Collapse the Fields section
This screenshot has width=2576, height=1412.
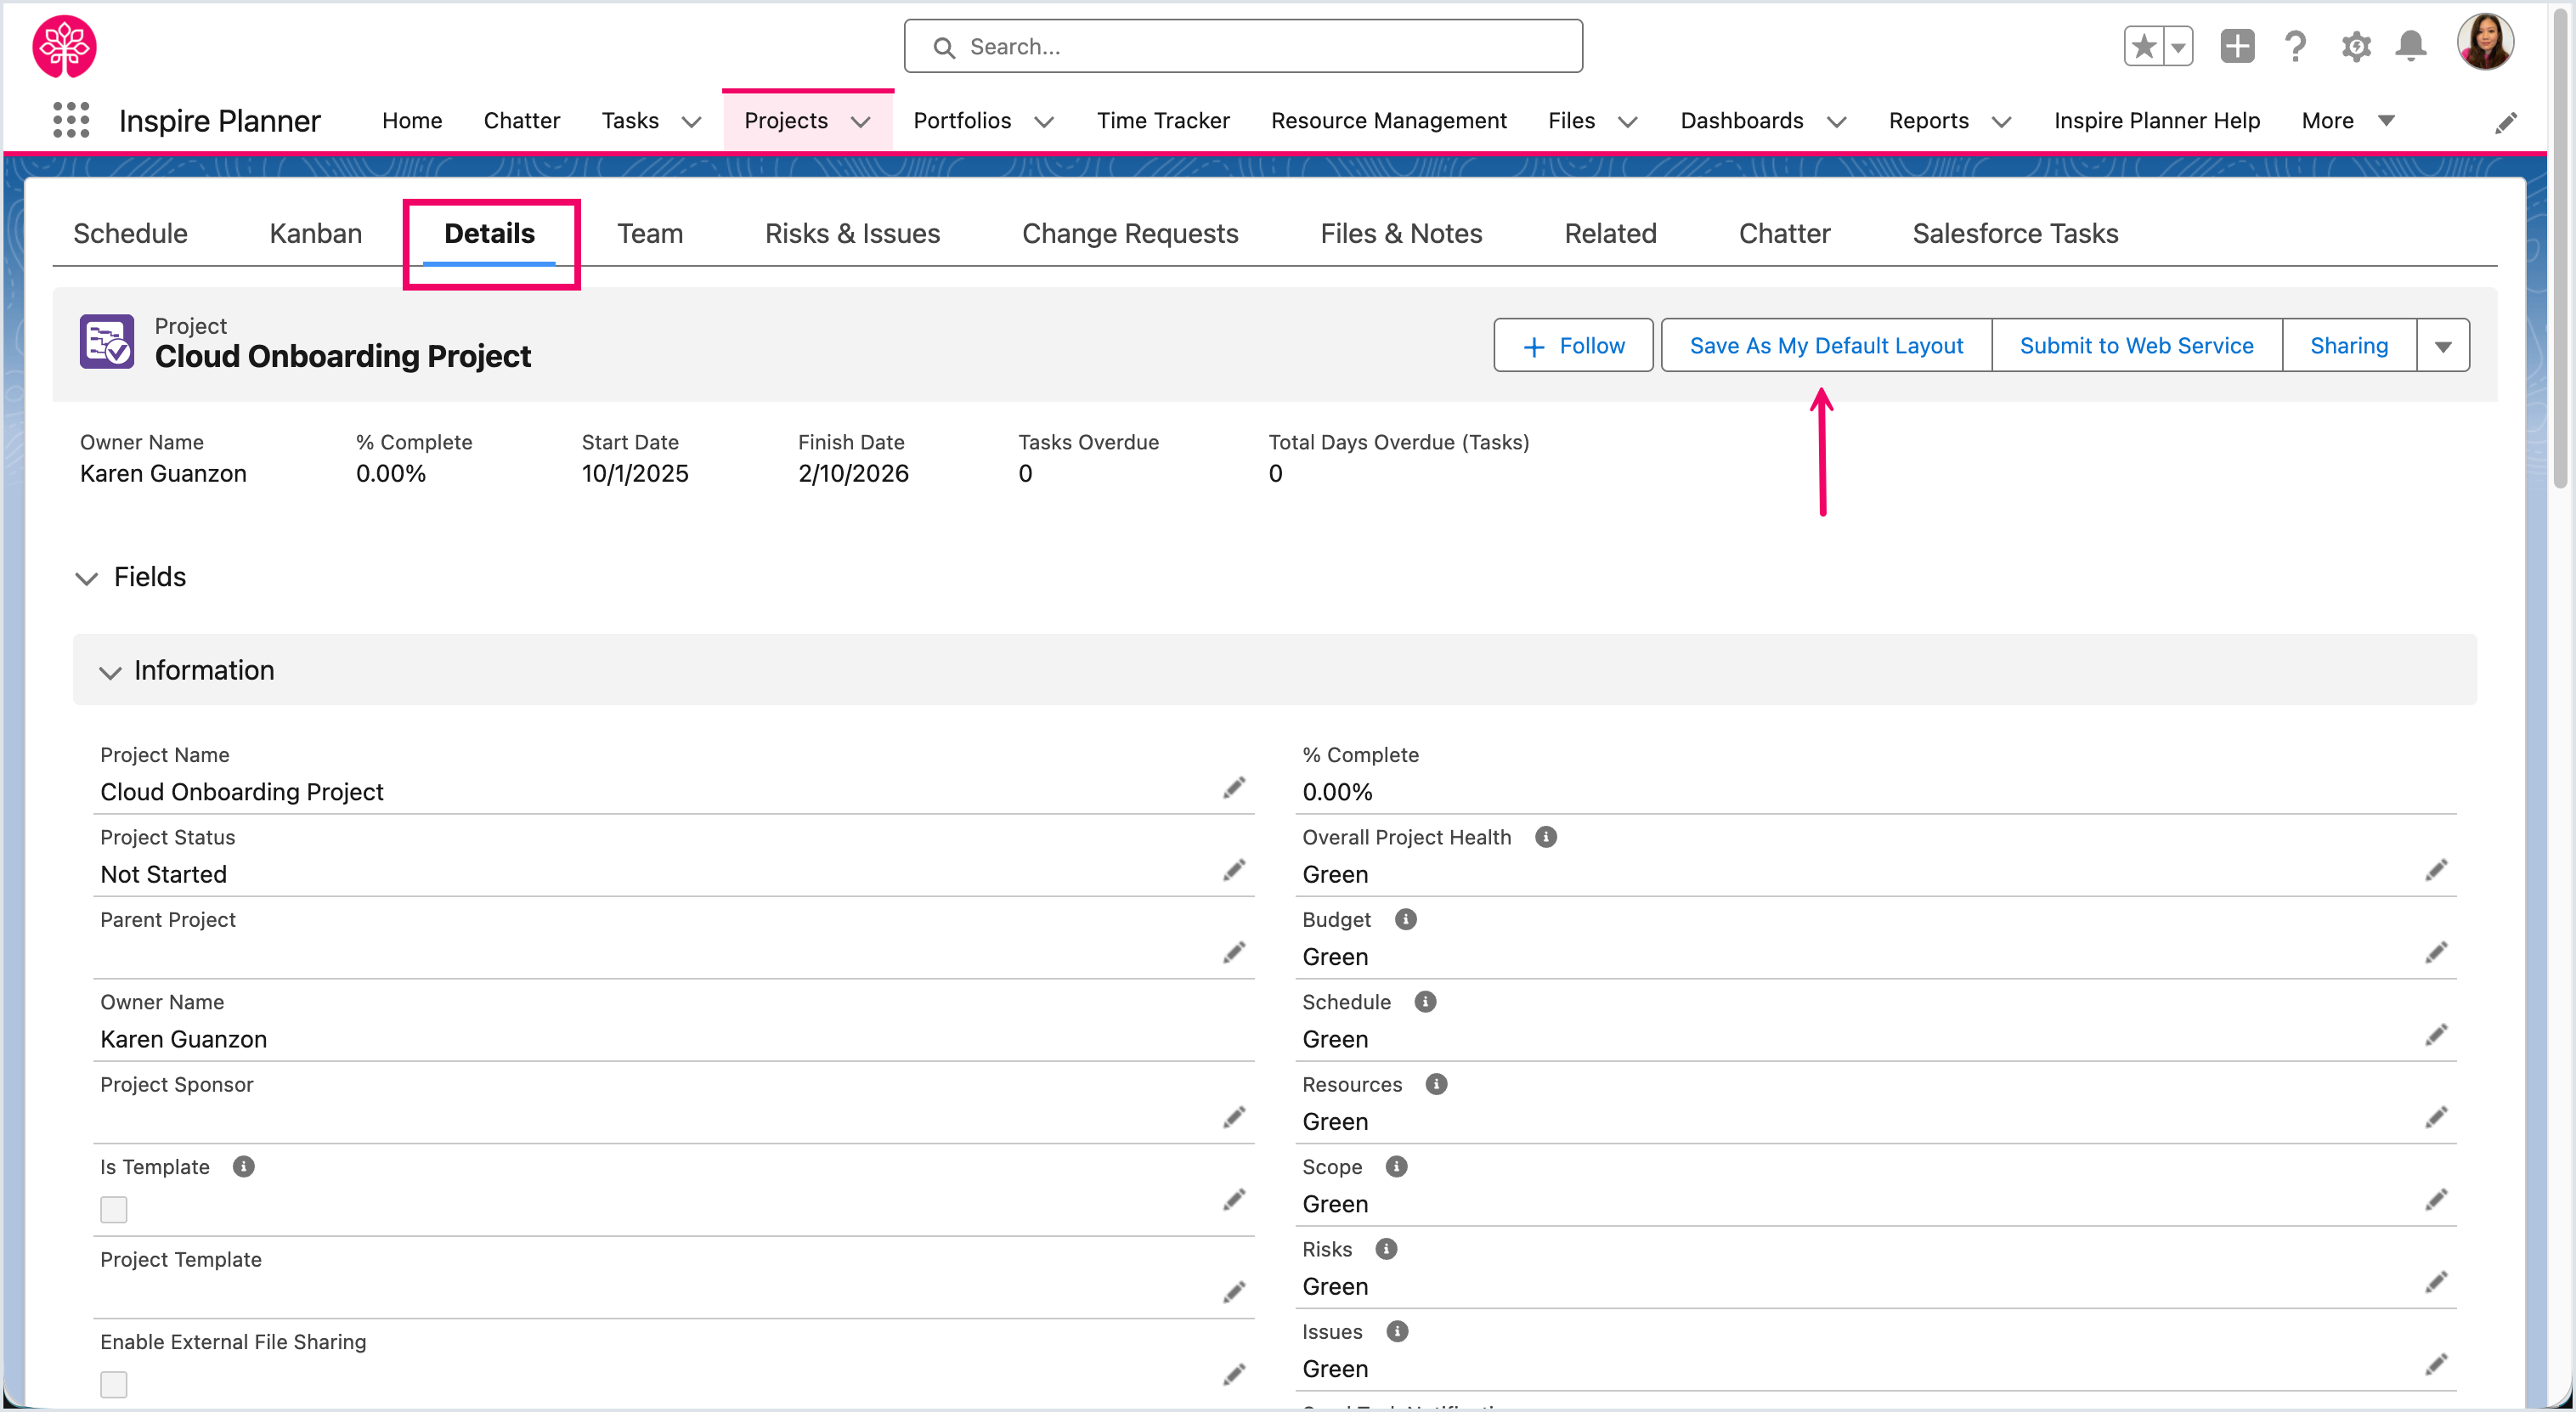coord(87,578)
